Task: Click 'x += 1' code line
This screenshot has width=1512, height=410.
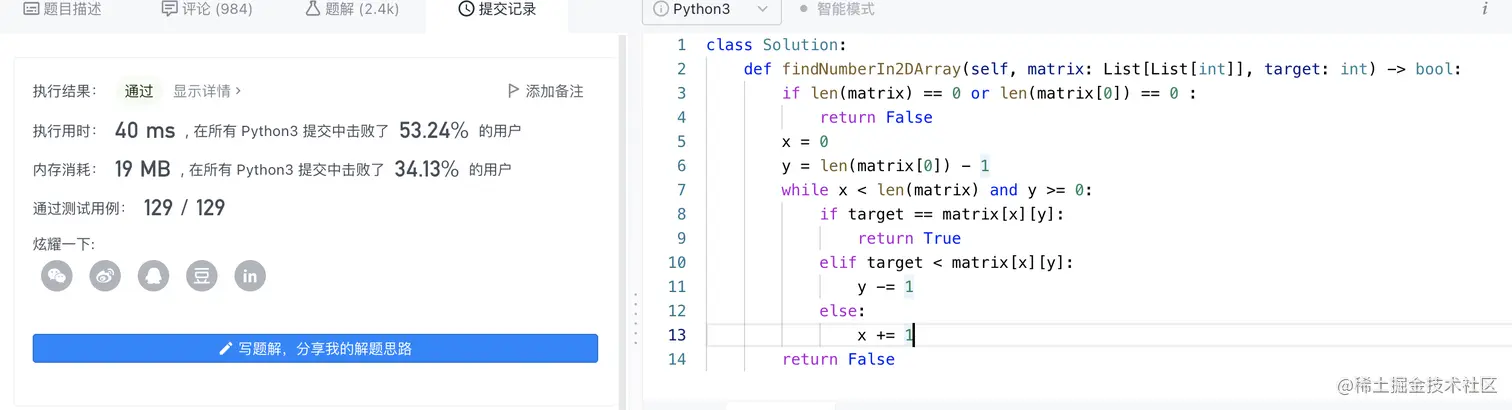Action: click(886, 335)
